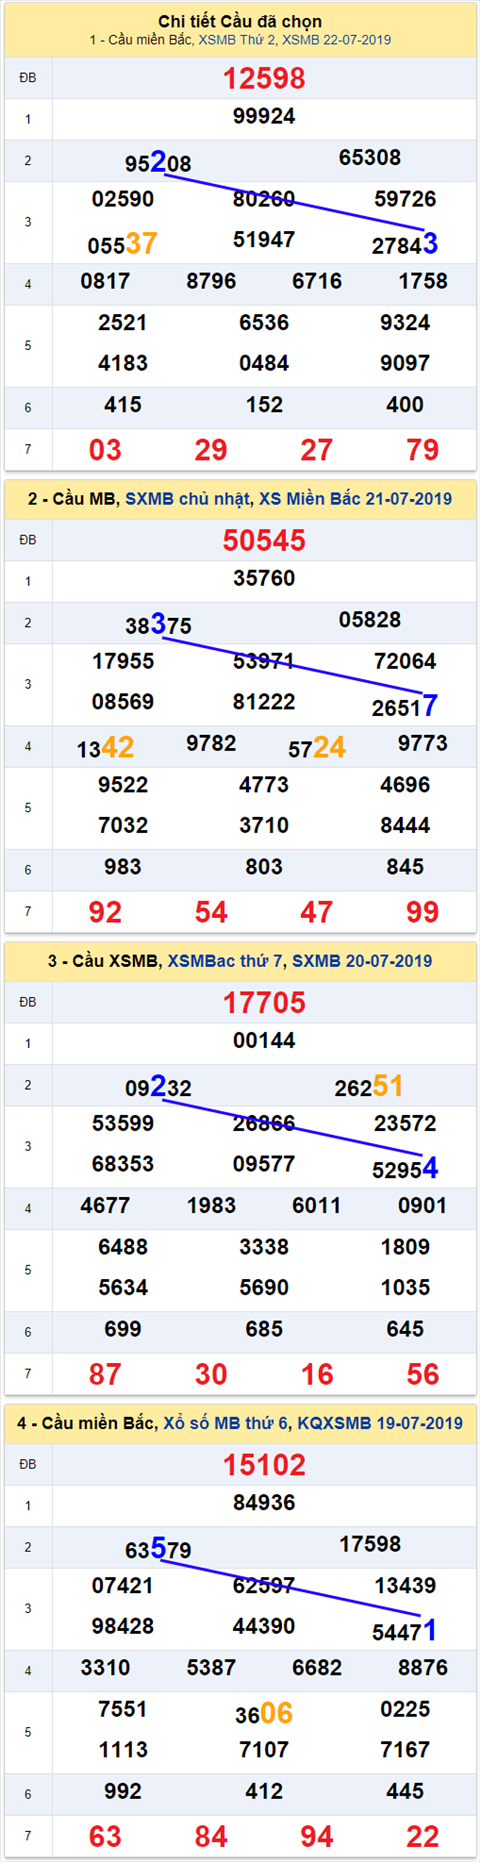Open the SXMB chủ nhật link
480x1862 pixels.
[187, 498]
